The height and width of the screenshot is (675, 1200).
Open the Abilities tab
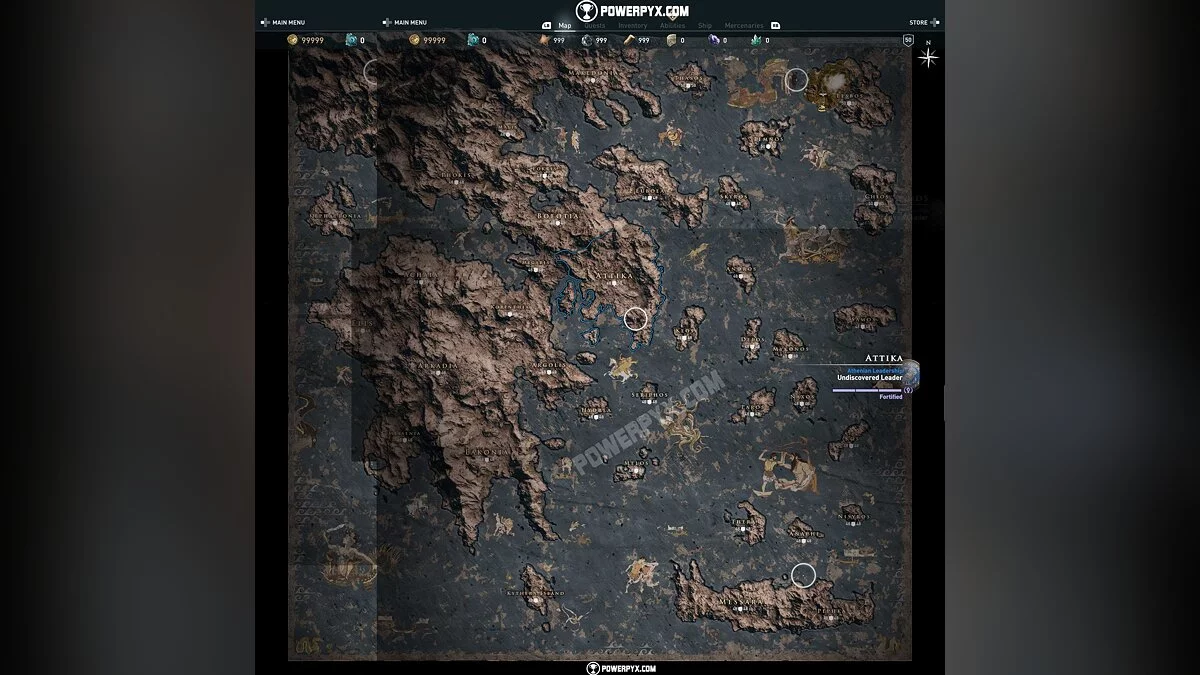pos(673,25)
